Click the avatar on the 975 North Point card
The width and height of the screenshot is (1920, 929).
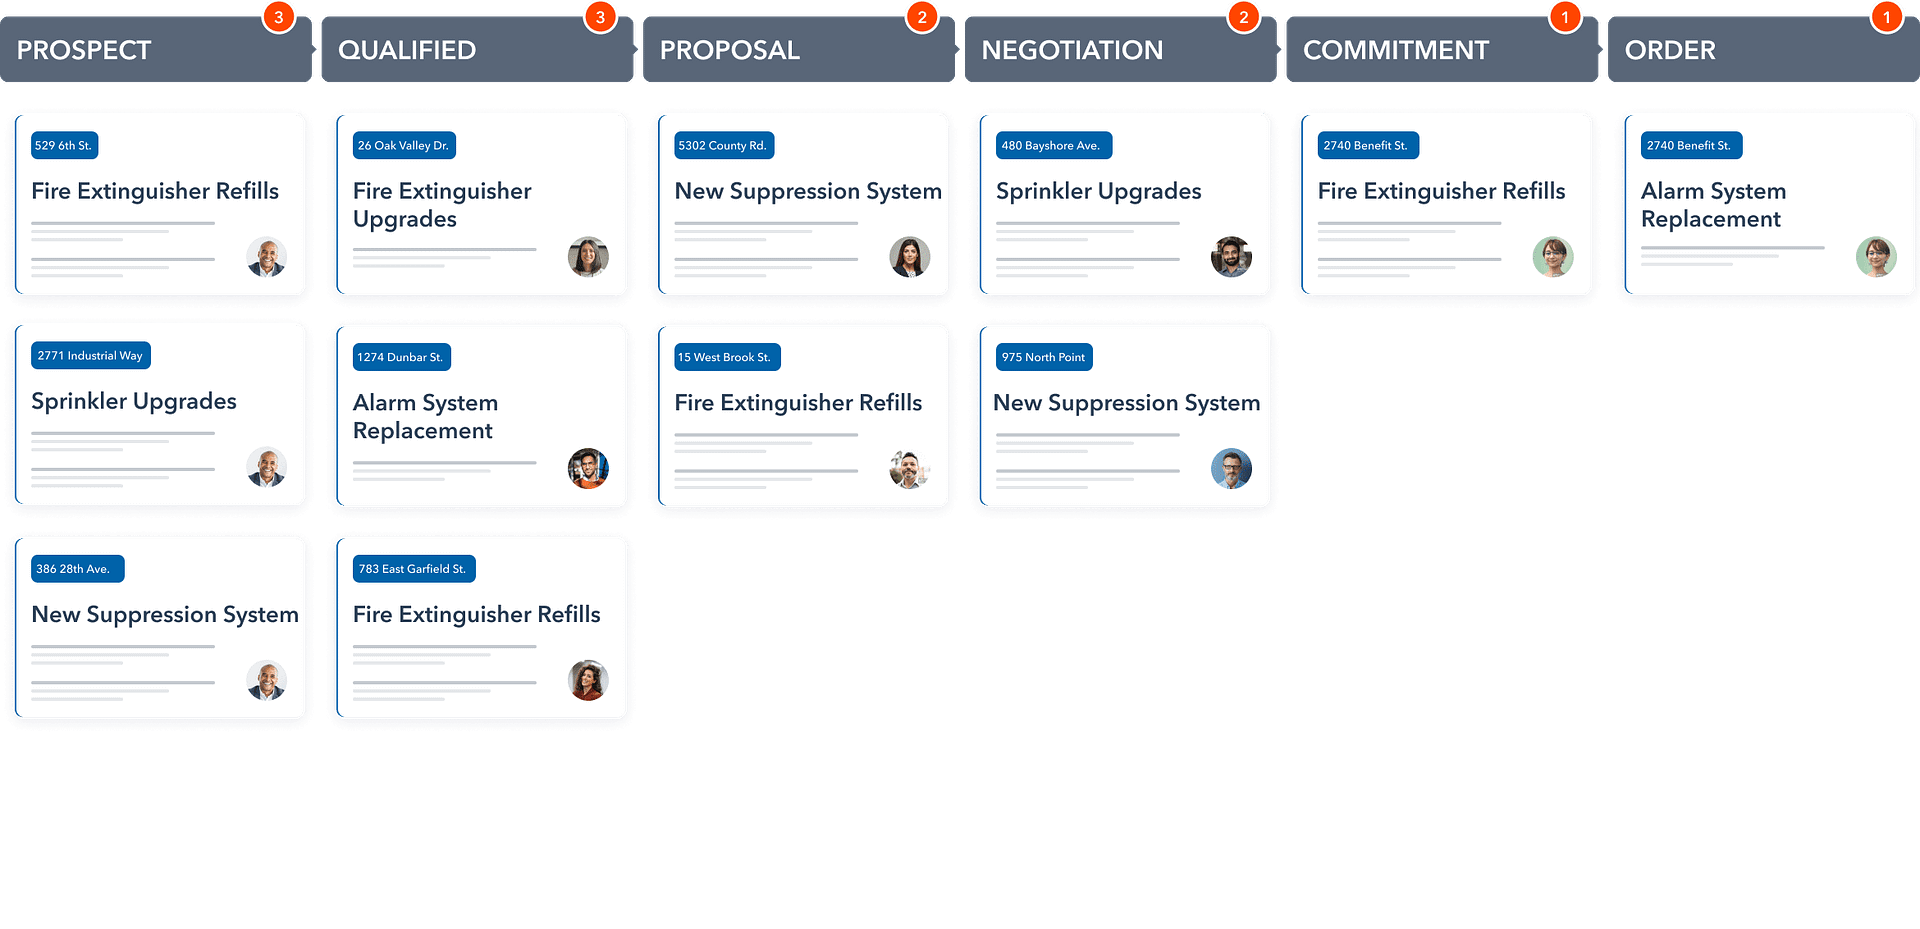pos(1231,468)
